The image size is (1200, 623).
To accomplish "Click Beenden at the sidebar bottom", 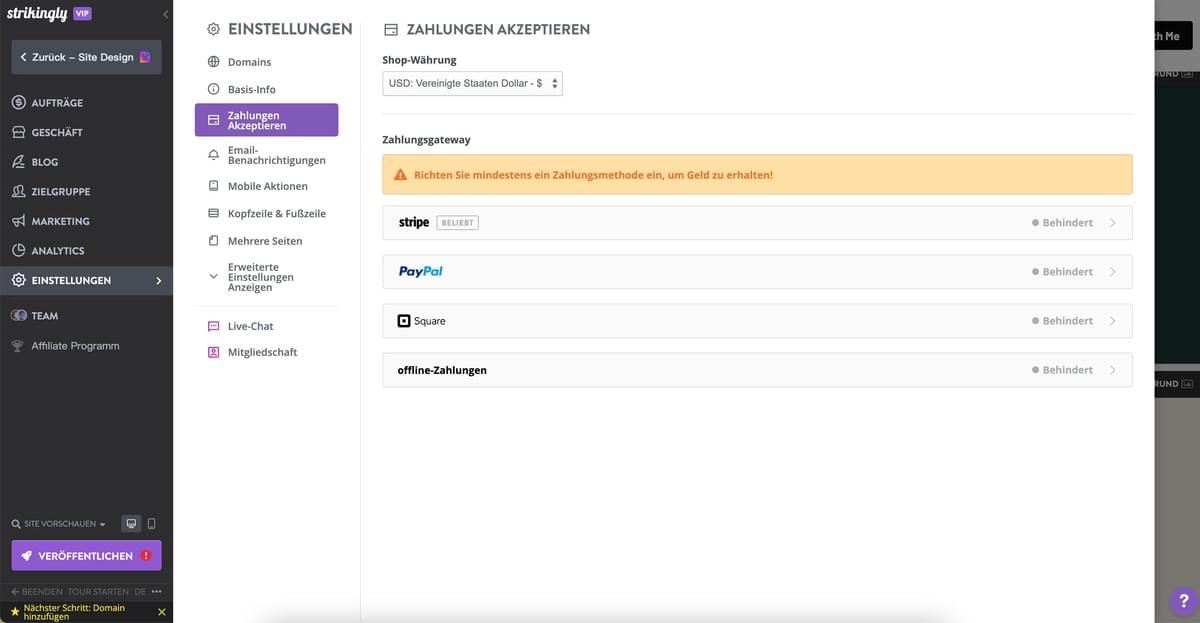I will pyautogui.click(x=36, y=591).
